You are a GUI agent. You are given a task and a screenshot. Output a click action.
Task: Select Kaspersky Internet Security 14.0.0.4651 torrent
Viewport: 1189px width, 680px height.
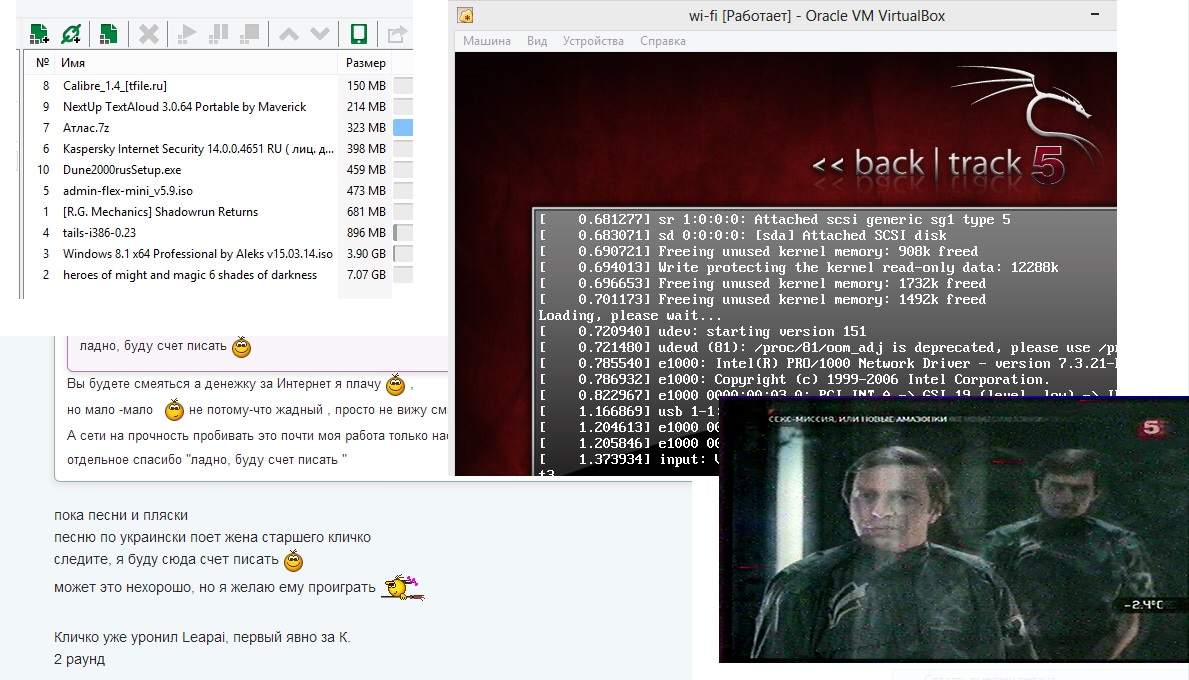tap(218, 149)
